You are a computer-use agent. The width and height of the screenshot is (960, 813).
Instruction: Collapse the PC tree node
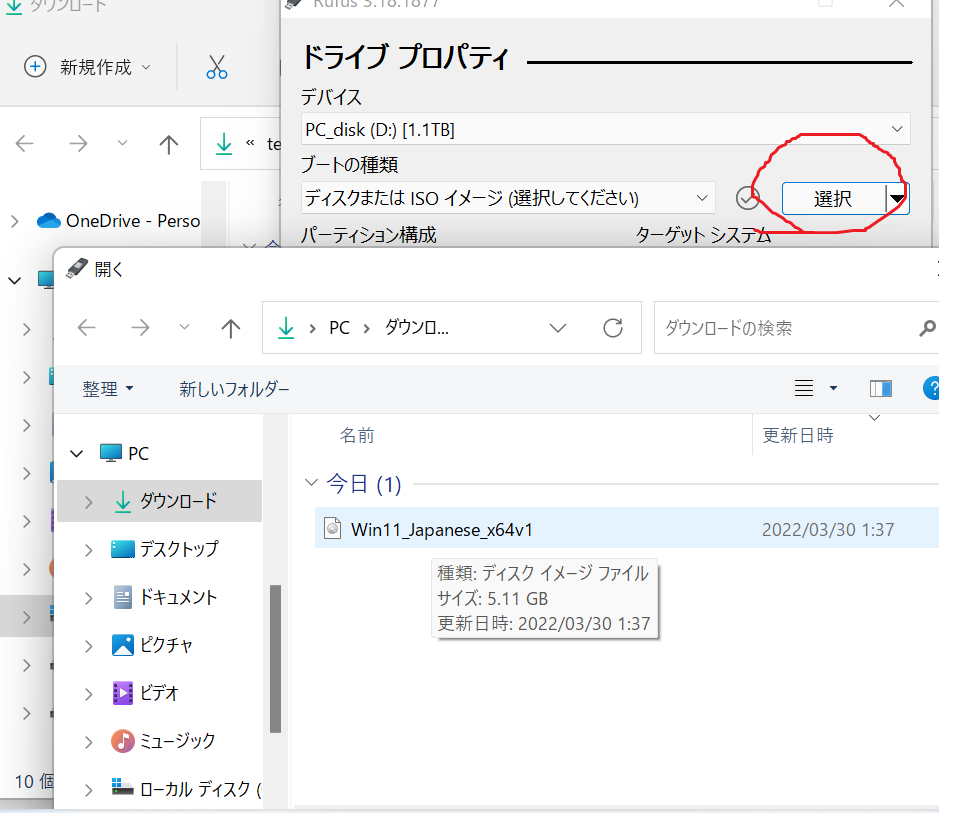point(77,454)
